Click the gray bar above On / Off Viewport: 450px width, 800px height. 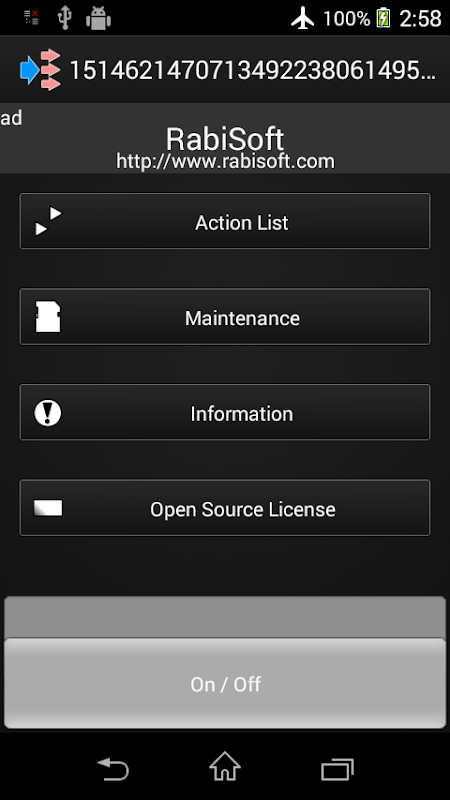225,617
